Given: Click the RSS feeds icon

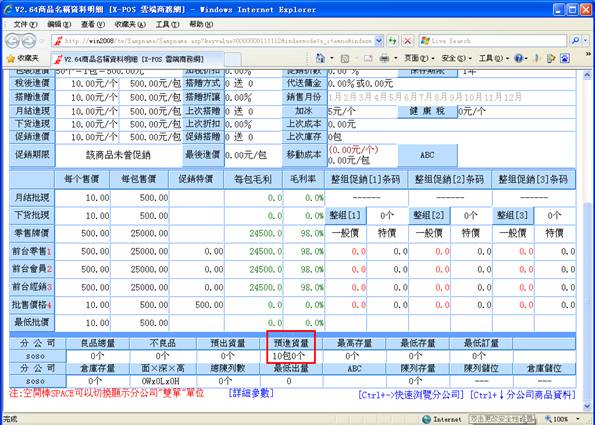Looking at the screenshot, I should [x=345, y=58].
